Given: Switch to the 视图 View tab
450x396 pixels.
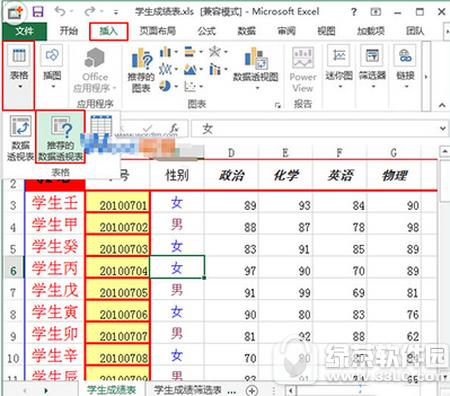Looking at the screenshot, I should click(x=326, y=31).
